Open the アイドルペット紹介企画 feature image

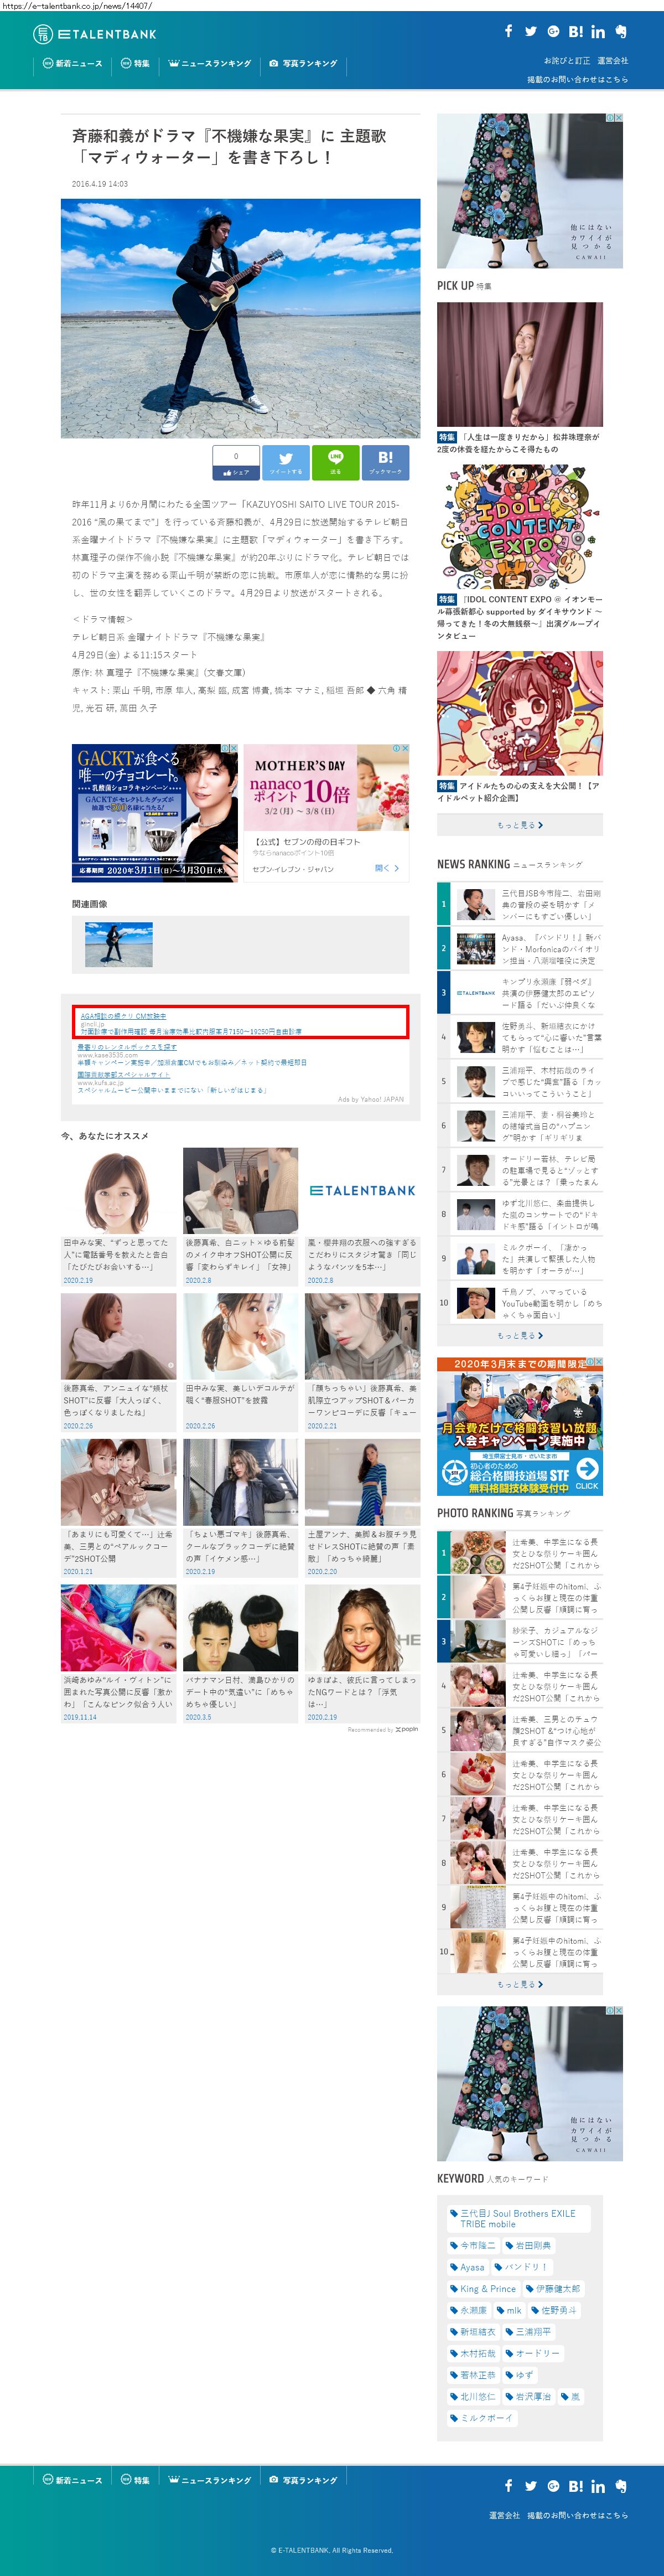tap(520, 714)
